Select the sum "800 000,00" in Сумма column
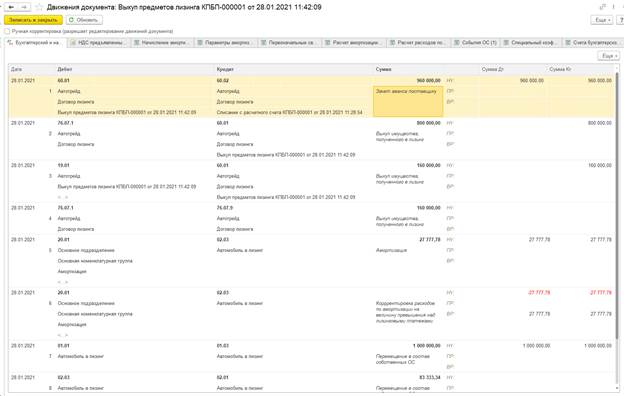Screen dimensions: 624x396 tap(429, 123)
